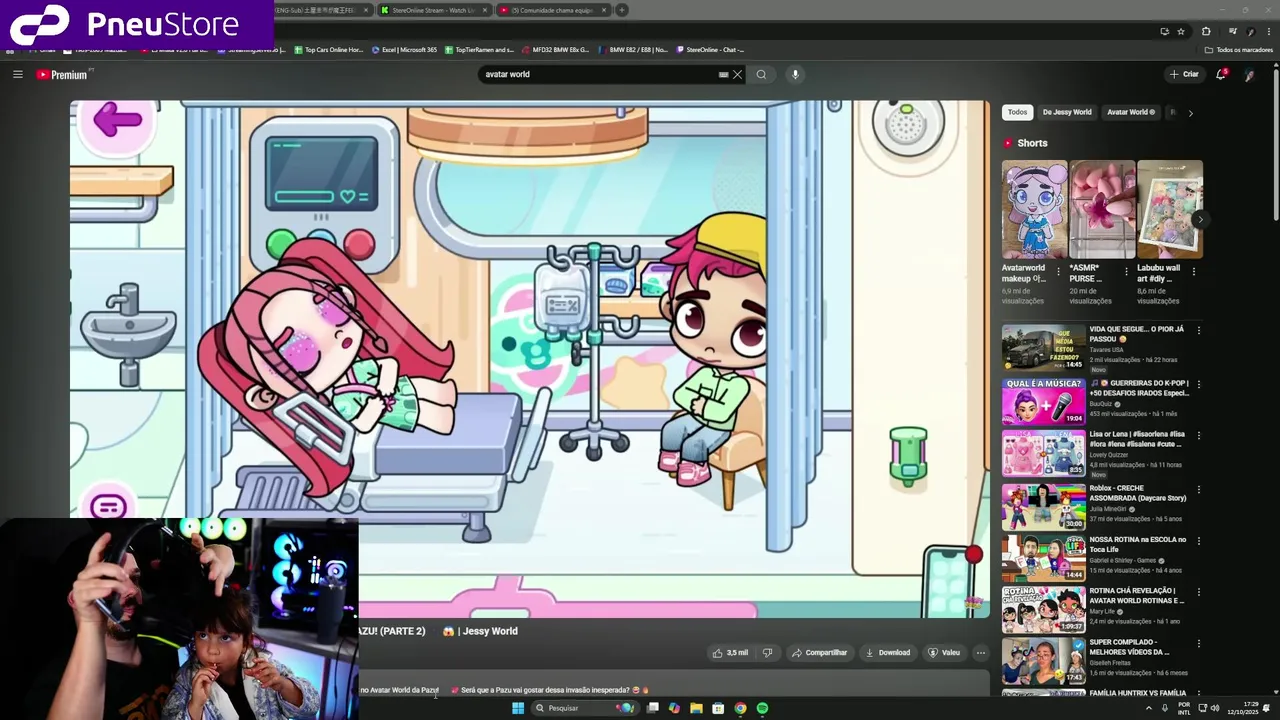Open more actions ellipsis below video
Image resolution: width=1280 pixels, height=720 pixels.
(981, 653)
